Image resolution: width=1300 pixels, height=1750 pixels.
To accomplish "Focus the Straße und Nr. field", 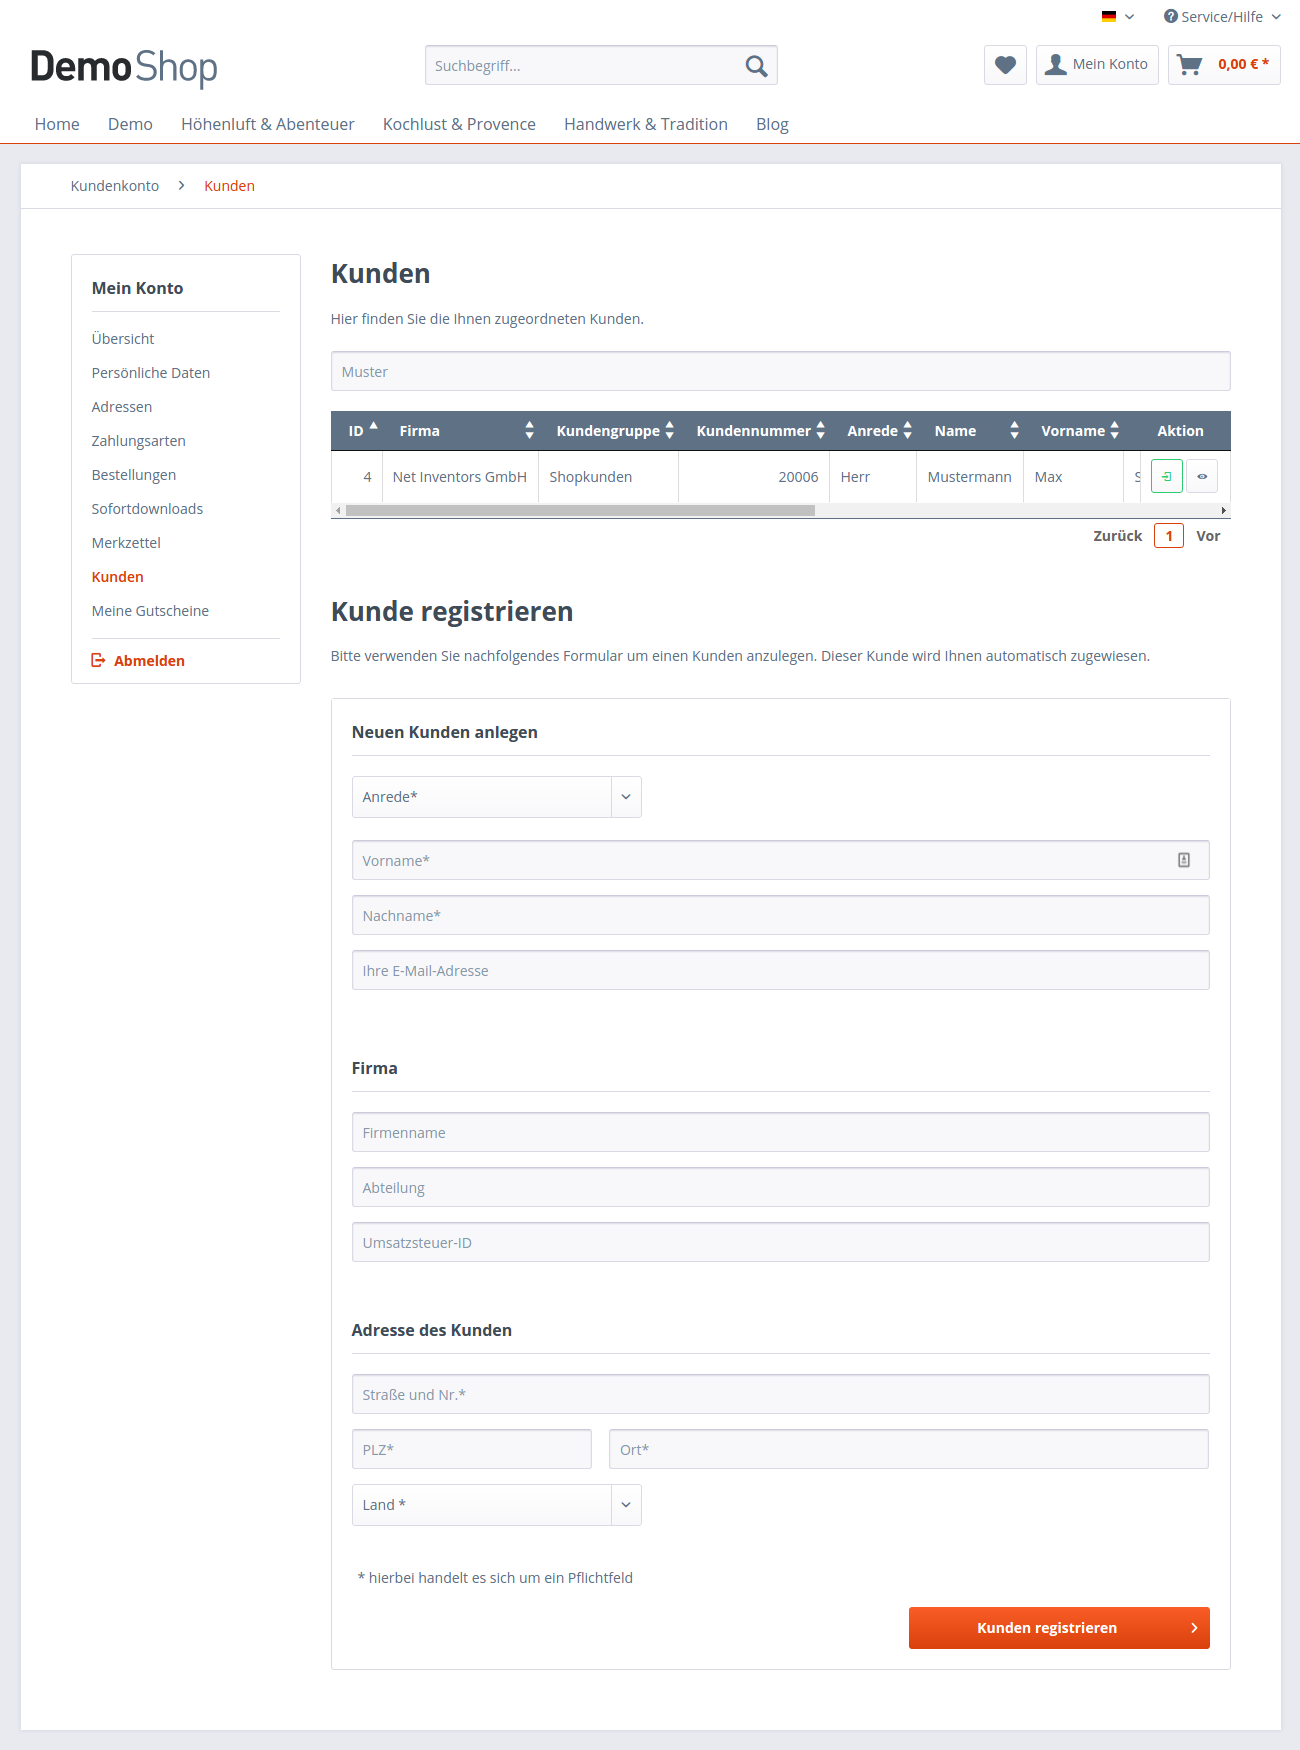I will 781,1394.
